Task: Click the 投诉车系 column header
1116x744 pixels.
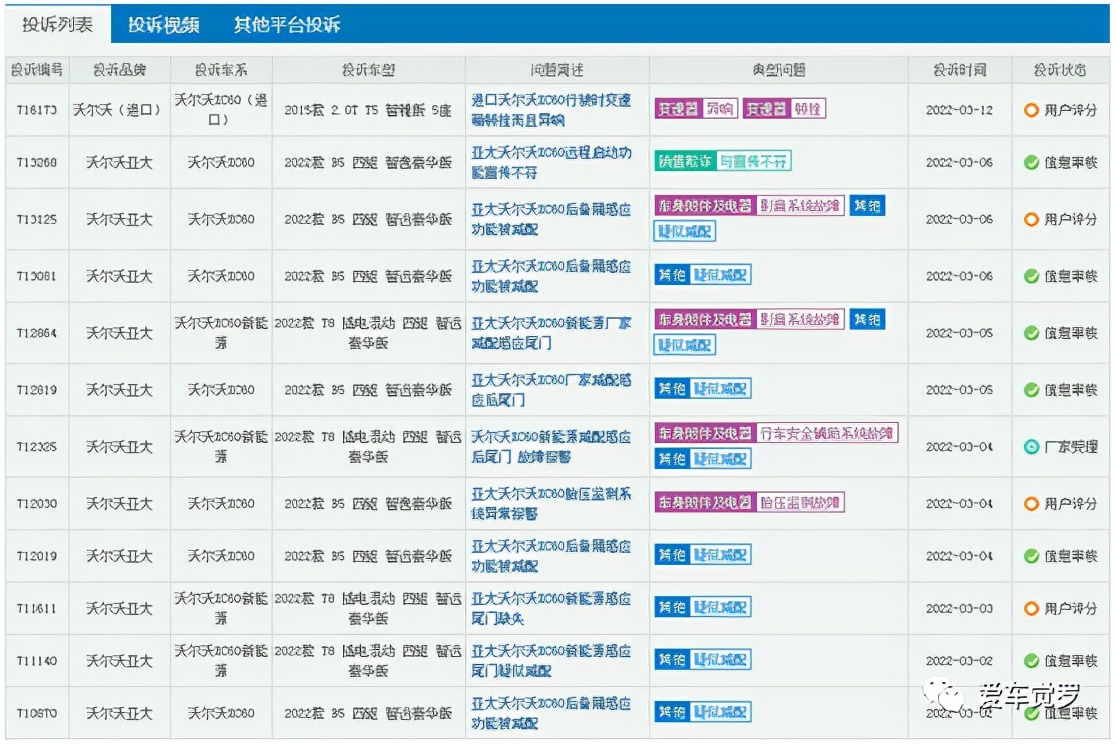Action: (221, 70)
